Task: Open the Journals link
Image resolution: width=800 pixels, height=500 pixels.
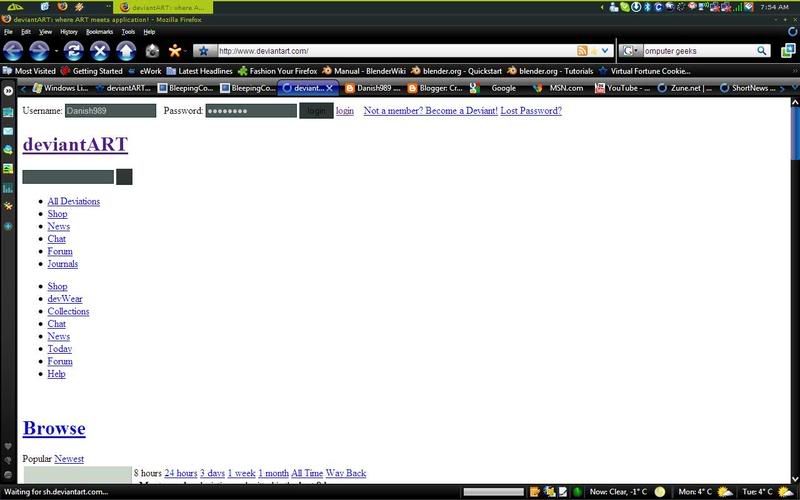Action: [63, 264]
